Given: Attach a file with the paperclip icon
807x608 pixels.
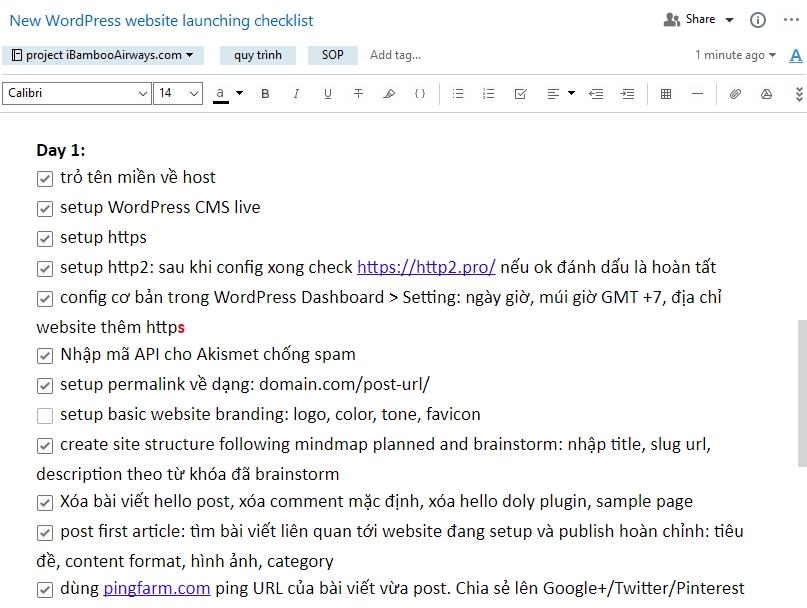Looking at the screenshot, I should (x=735, y=94).
